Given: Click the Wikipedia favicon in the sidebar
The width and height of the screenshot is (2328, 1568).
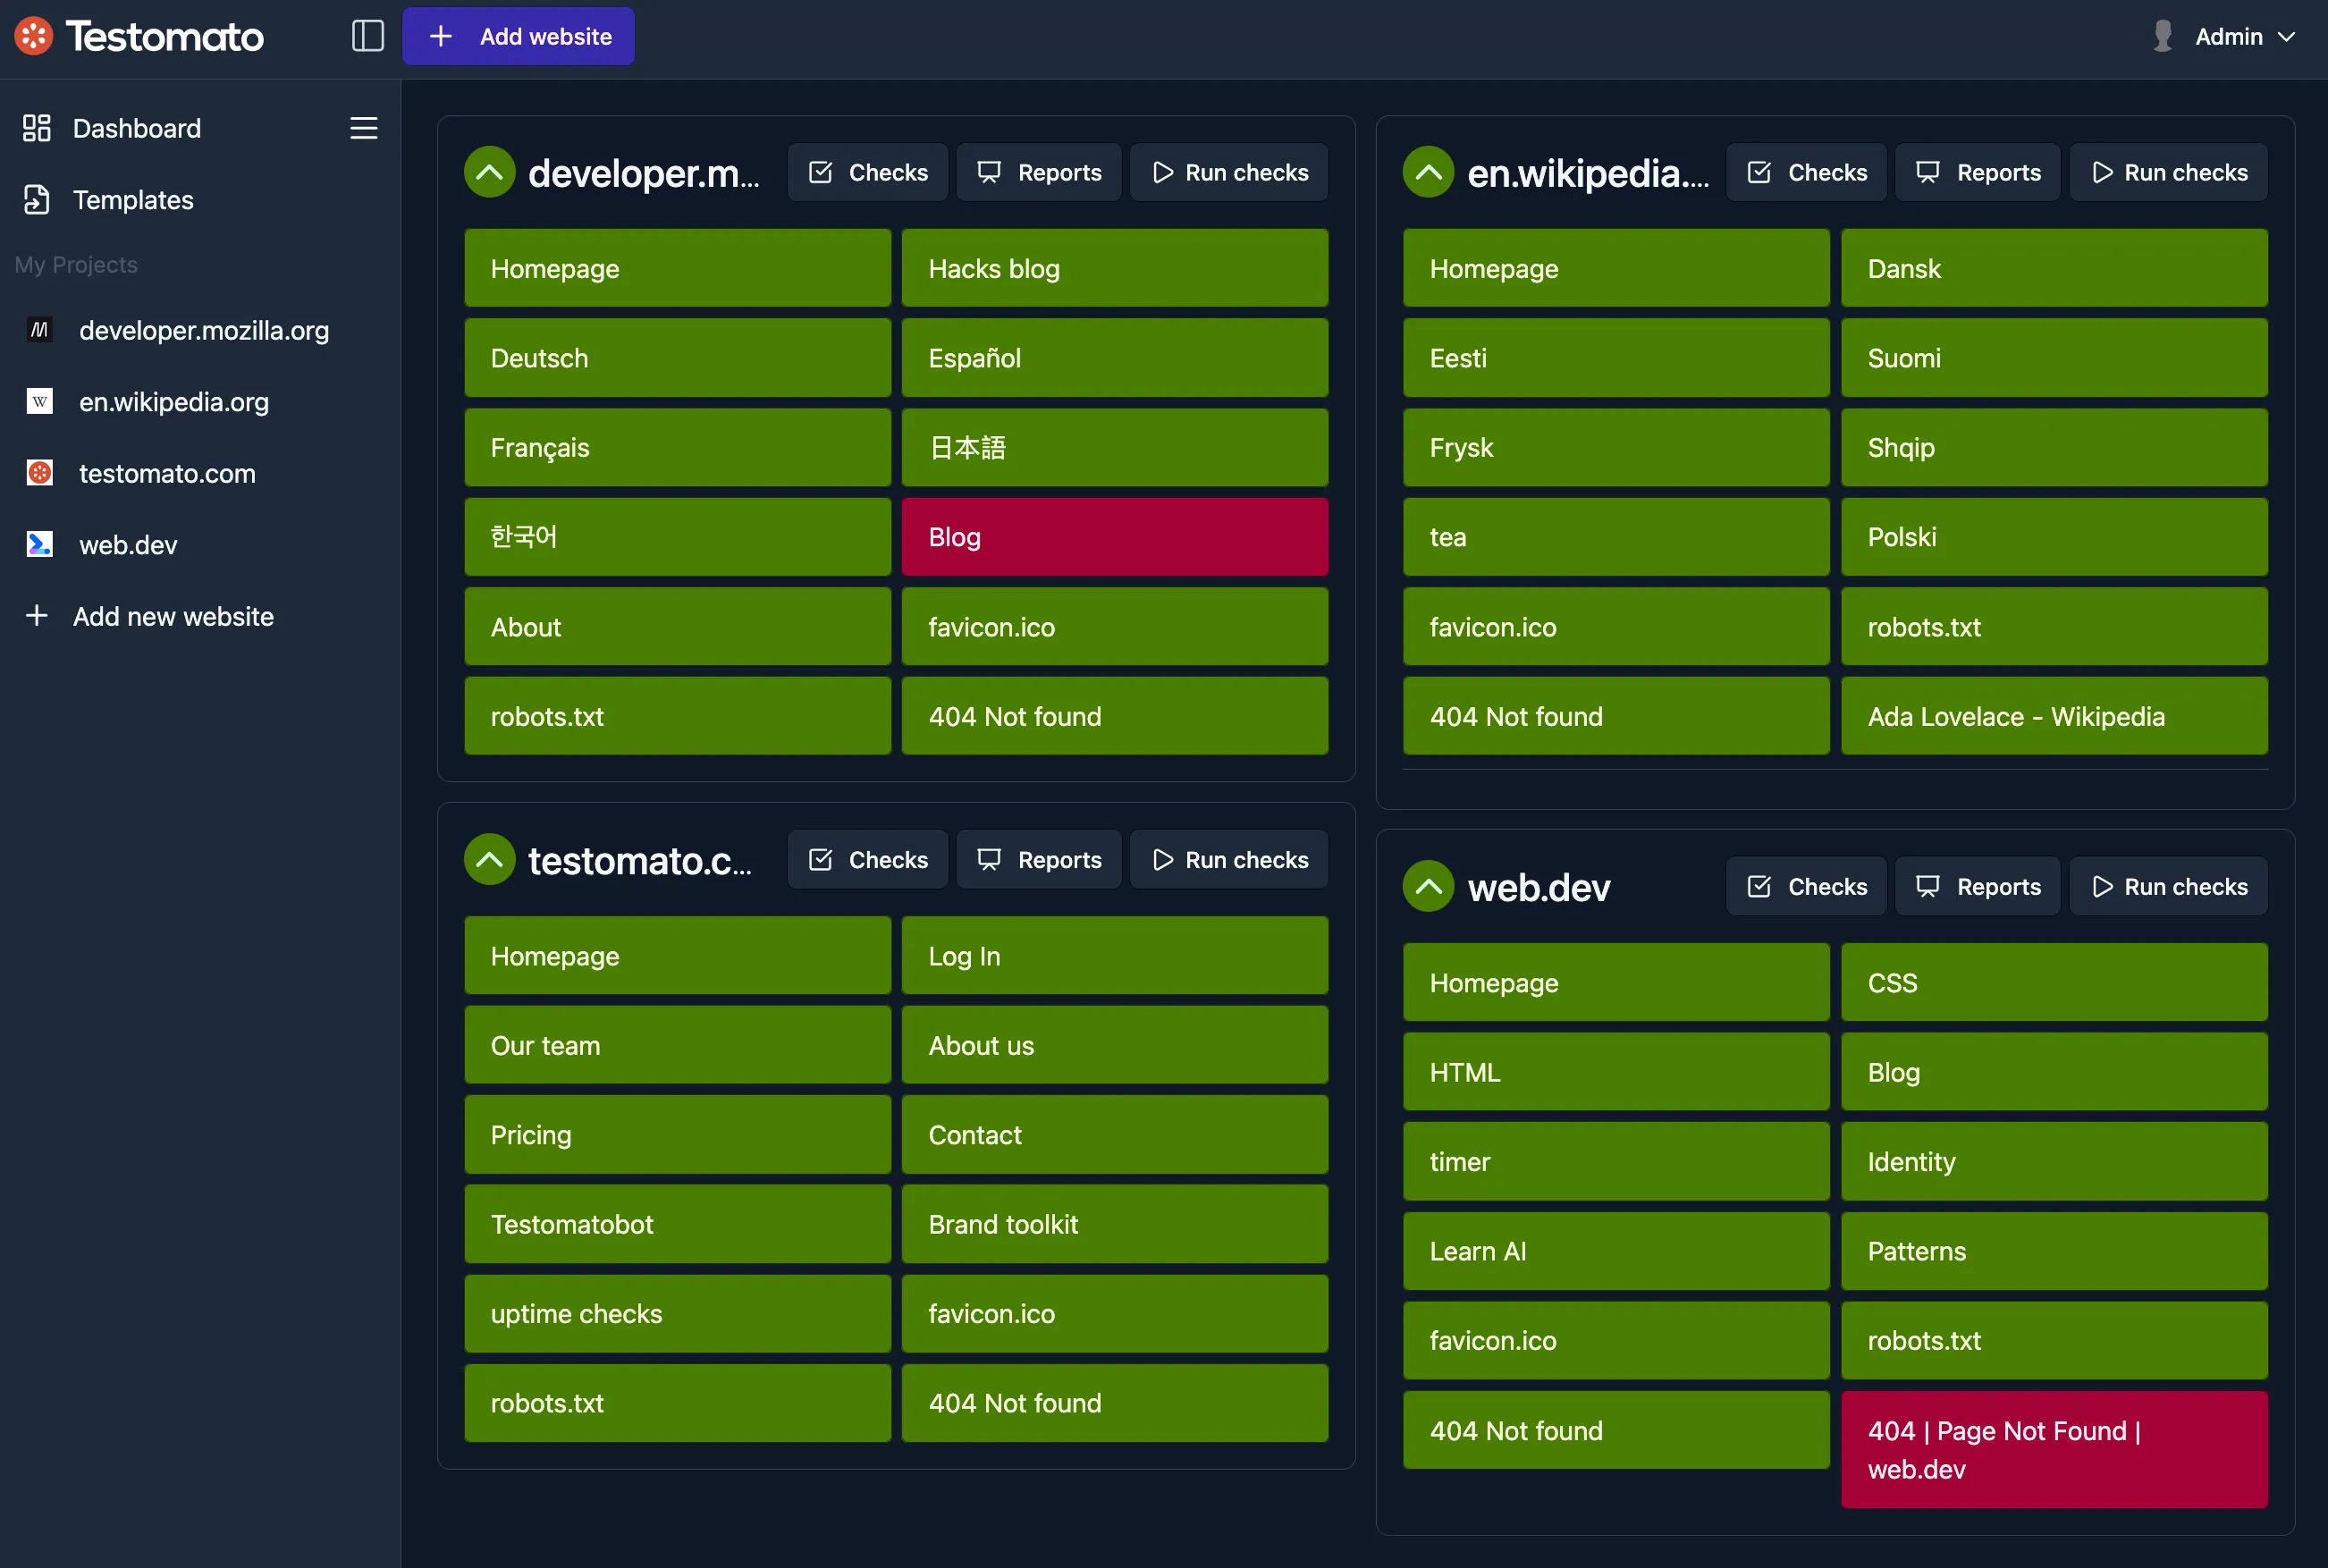Looking at the screenshot, I should [39, 401].
